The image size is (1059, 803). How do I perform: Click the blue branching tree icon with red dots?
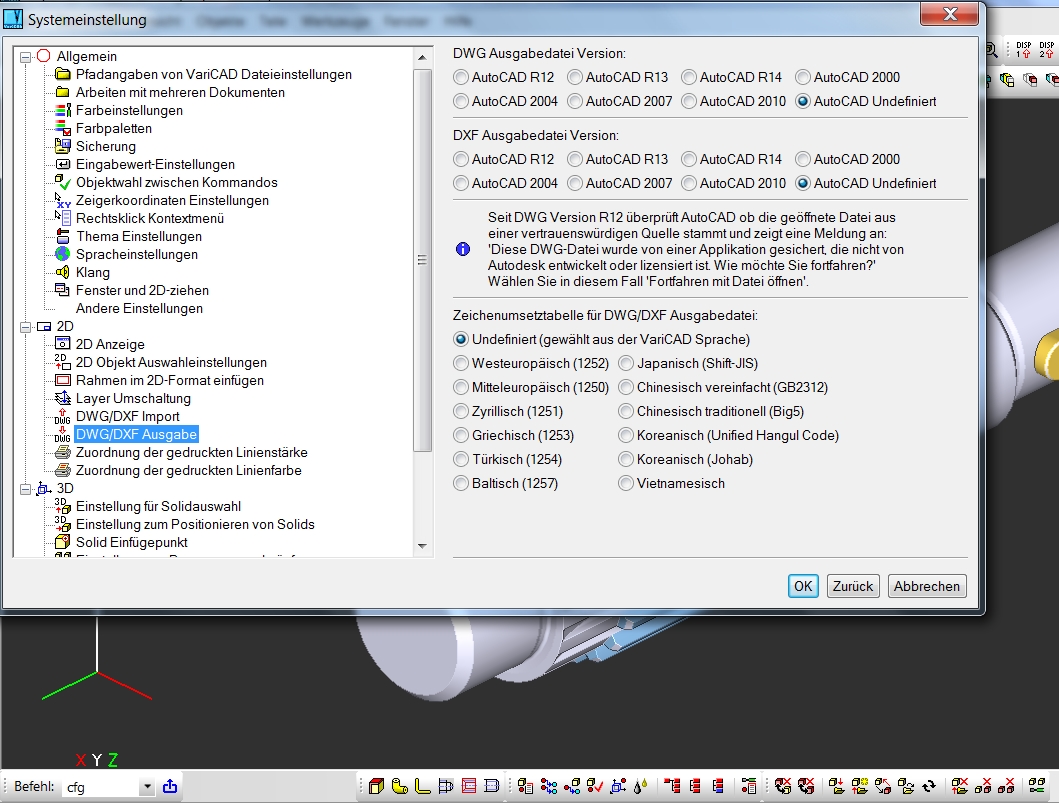[548, 786]
